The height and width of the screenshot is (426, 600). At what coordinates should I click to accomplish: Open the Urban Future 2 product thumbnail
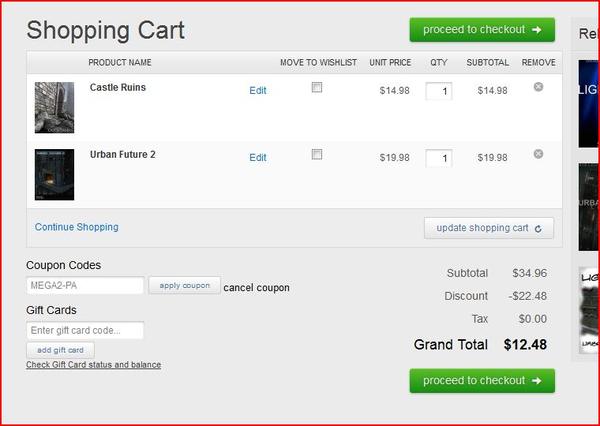tap(54, 174)
